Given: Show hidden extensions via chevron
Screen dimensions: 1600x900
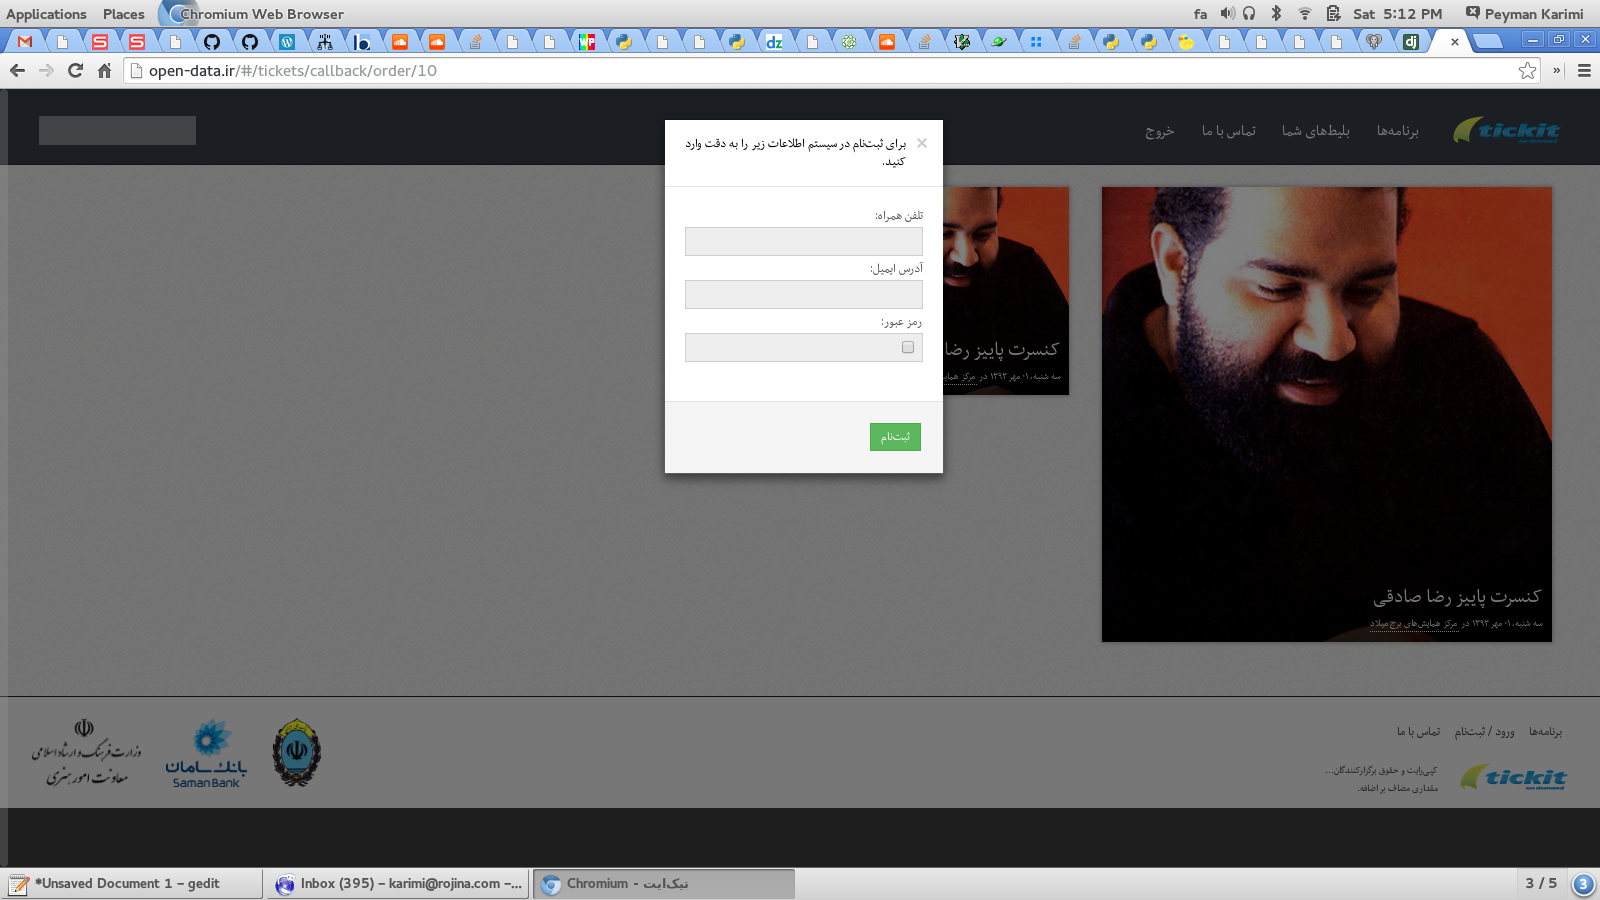Looking at the screenshot, I should [x=1556, y=71].
